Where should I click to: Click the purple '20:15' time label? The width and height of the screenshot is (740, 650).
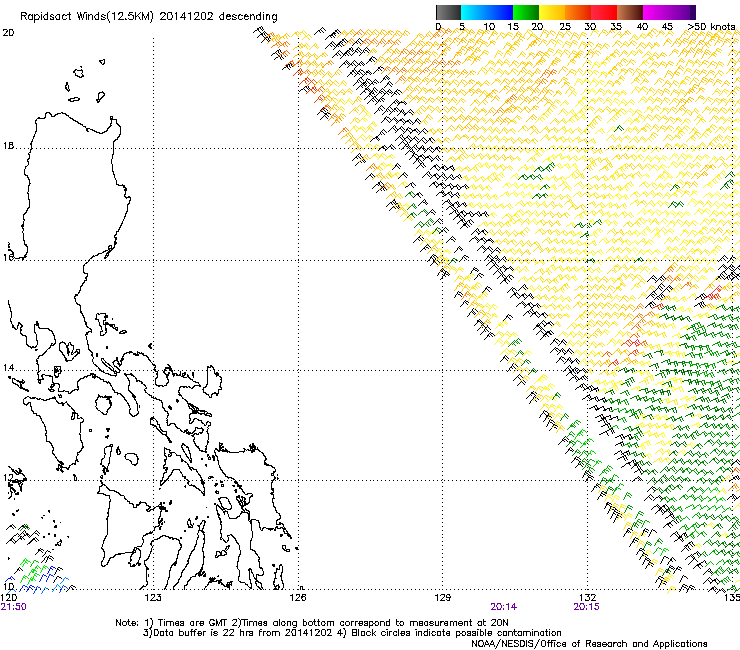pyautogui.click(x=587, y=607)
